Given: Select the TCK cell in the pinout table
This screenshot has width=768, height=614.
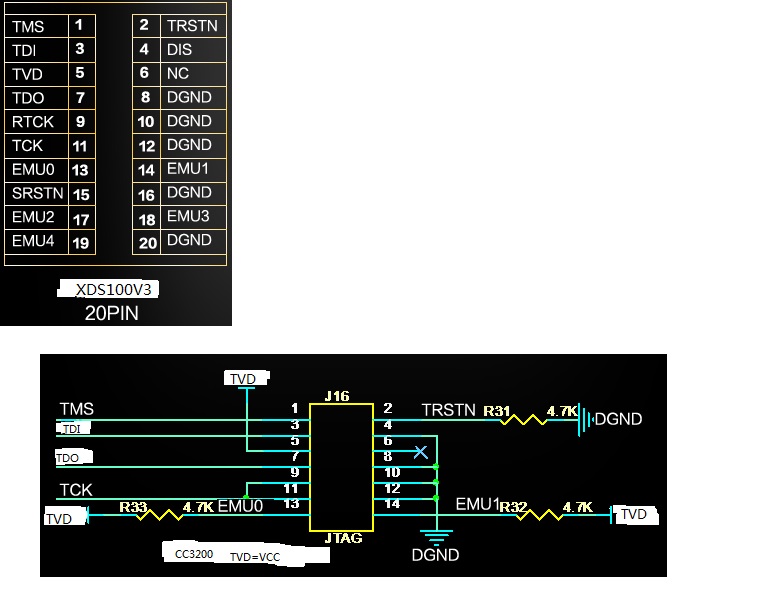Looking at the screenshot, I should click(36, 145).
